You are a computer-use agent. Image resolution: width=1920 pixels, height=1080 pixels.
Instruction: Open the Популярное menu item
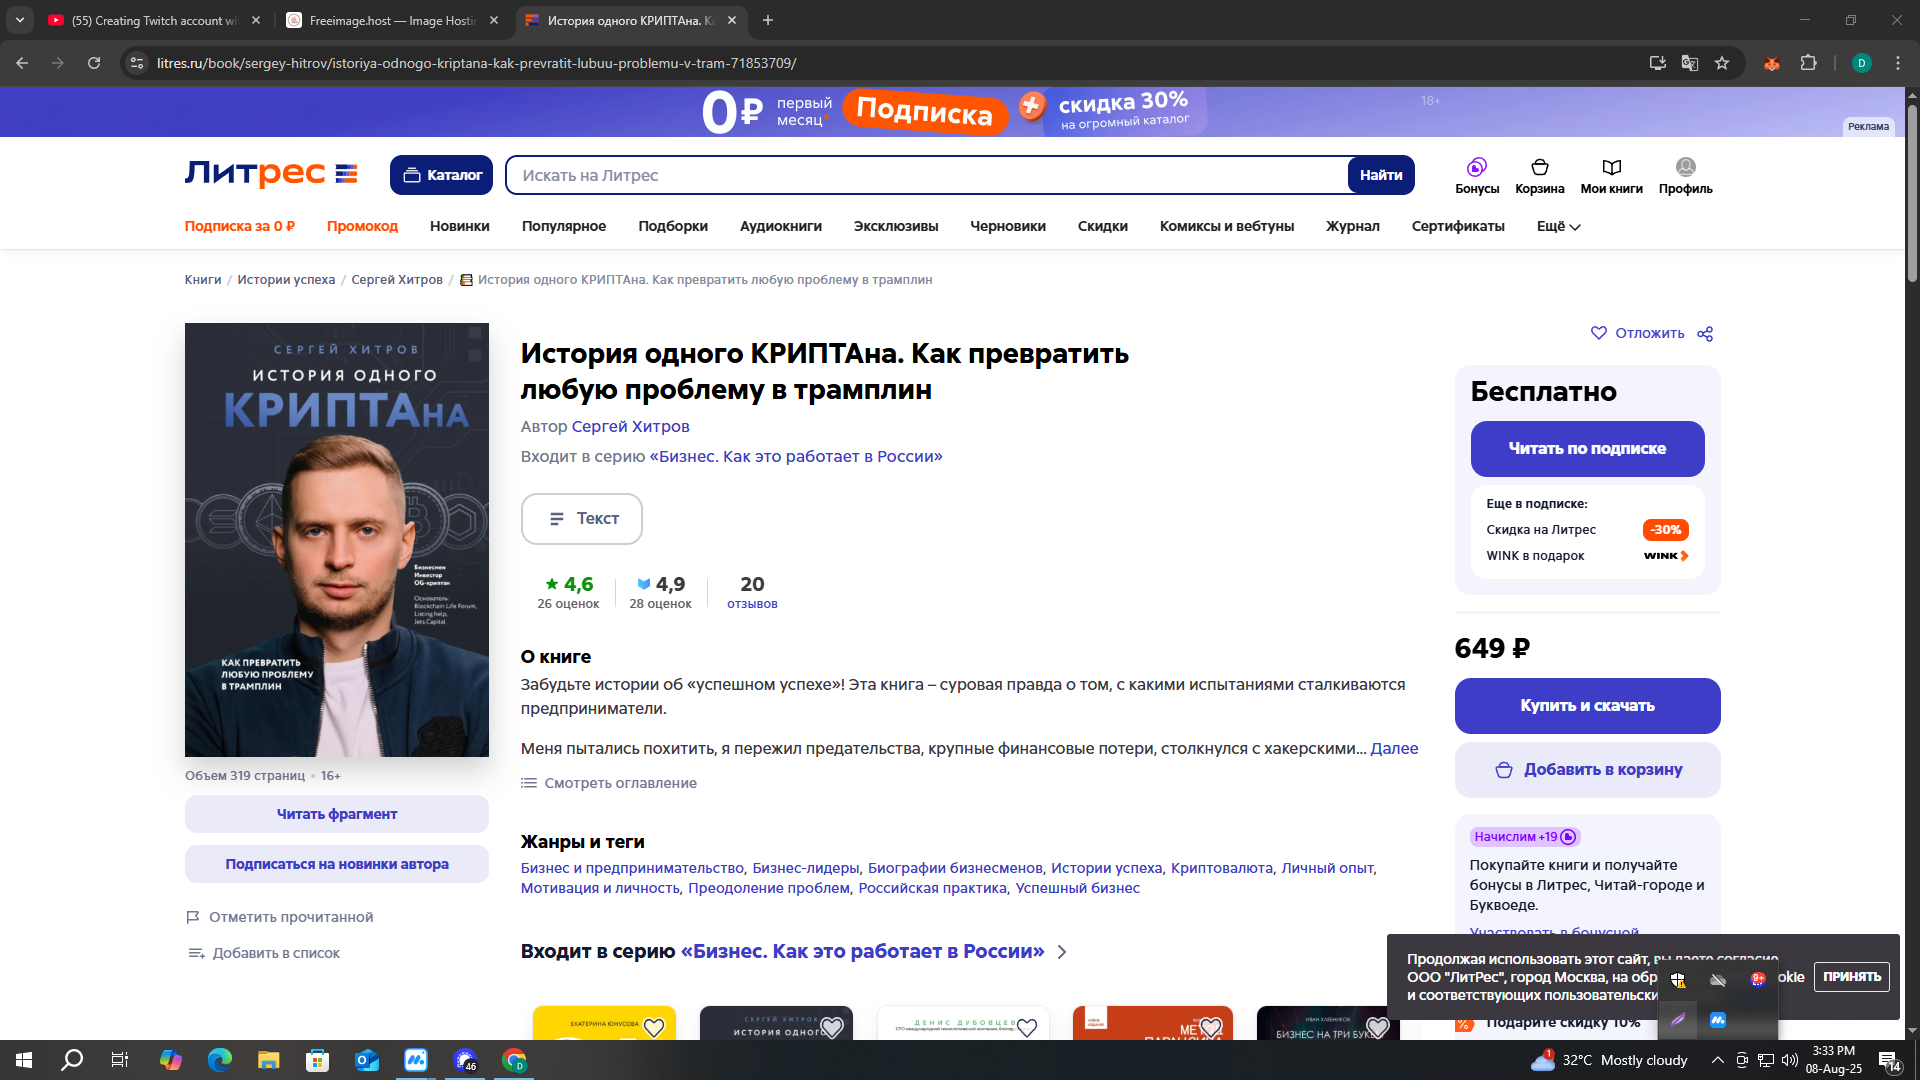point(564,226)
